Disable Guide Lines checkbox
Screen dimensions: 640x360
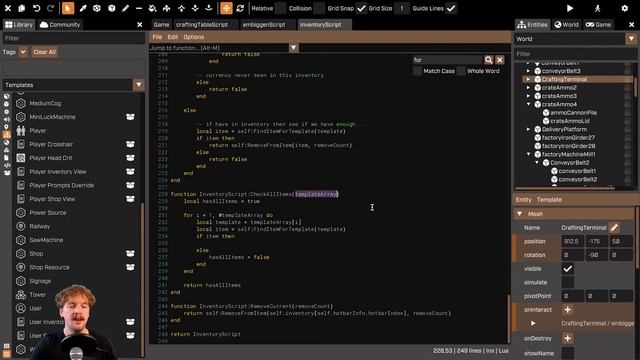pyautogui.click(x=451, y=8)
